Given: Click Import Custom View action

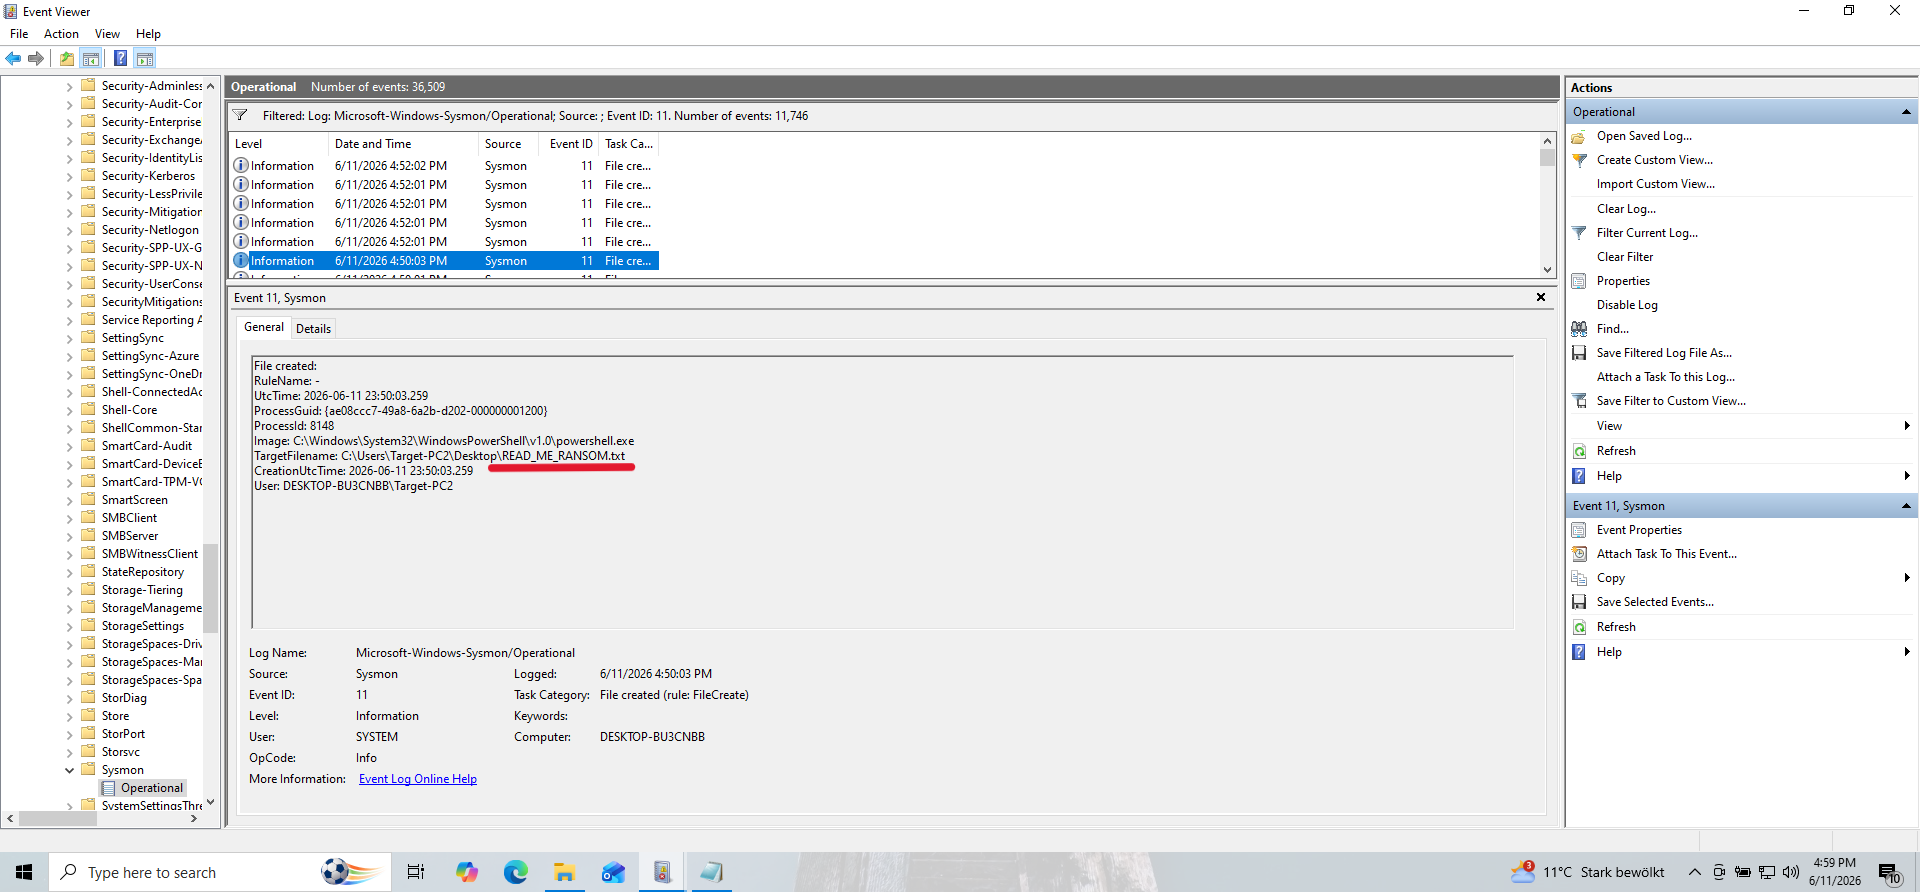Looking at the screenshot, I should [1655, 184].
